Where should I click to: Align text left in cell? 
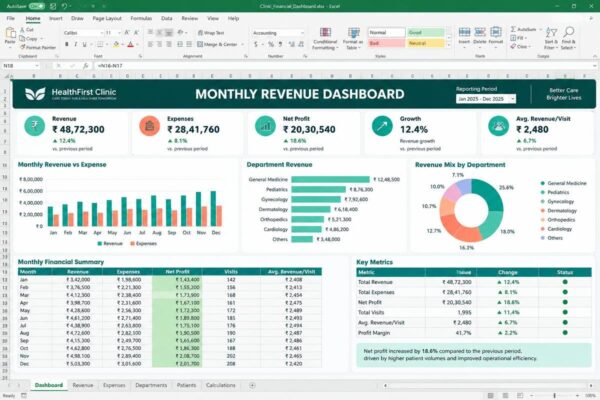pyautogui.click(x=150, y=44)
